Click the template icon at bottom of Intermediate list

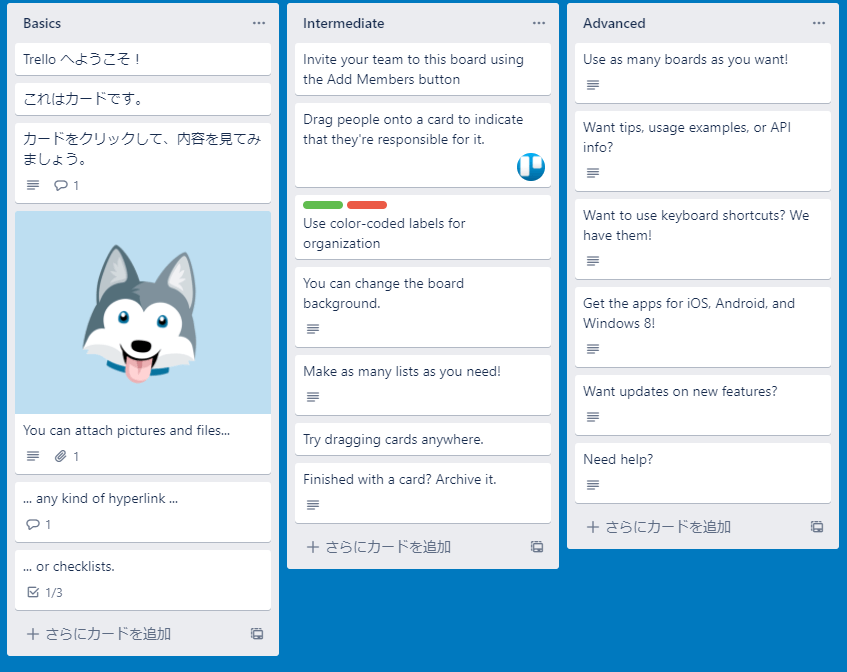(537, 547)
